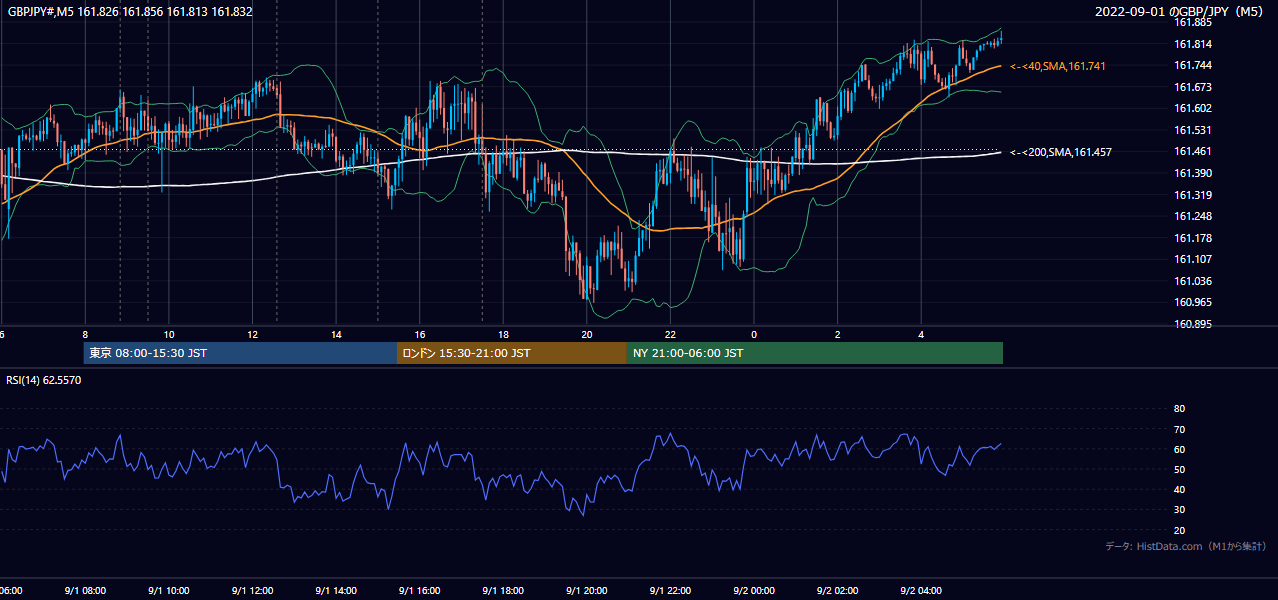Click the NY 21:00-06:00 JST session bar

coord(815,353)
